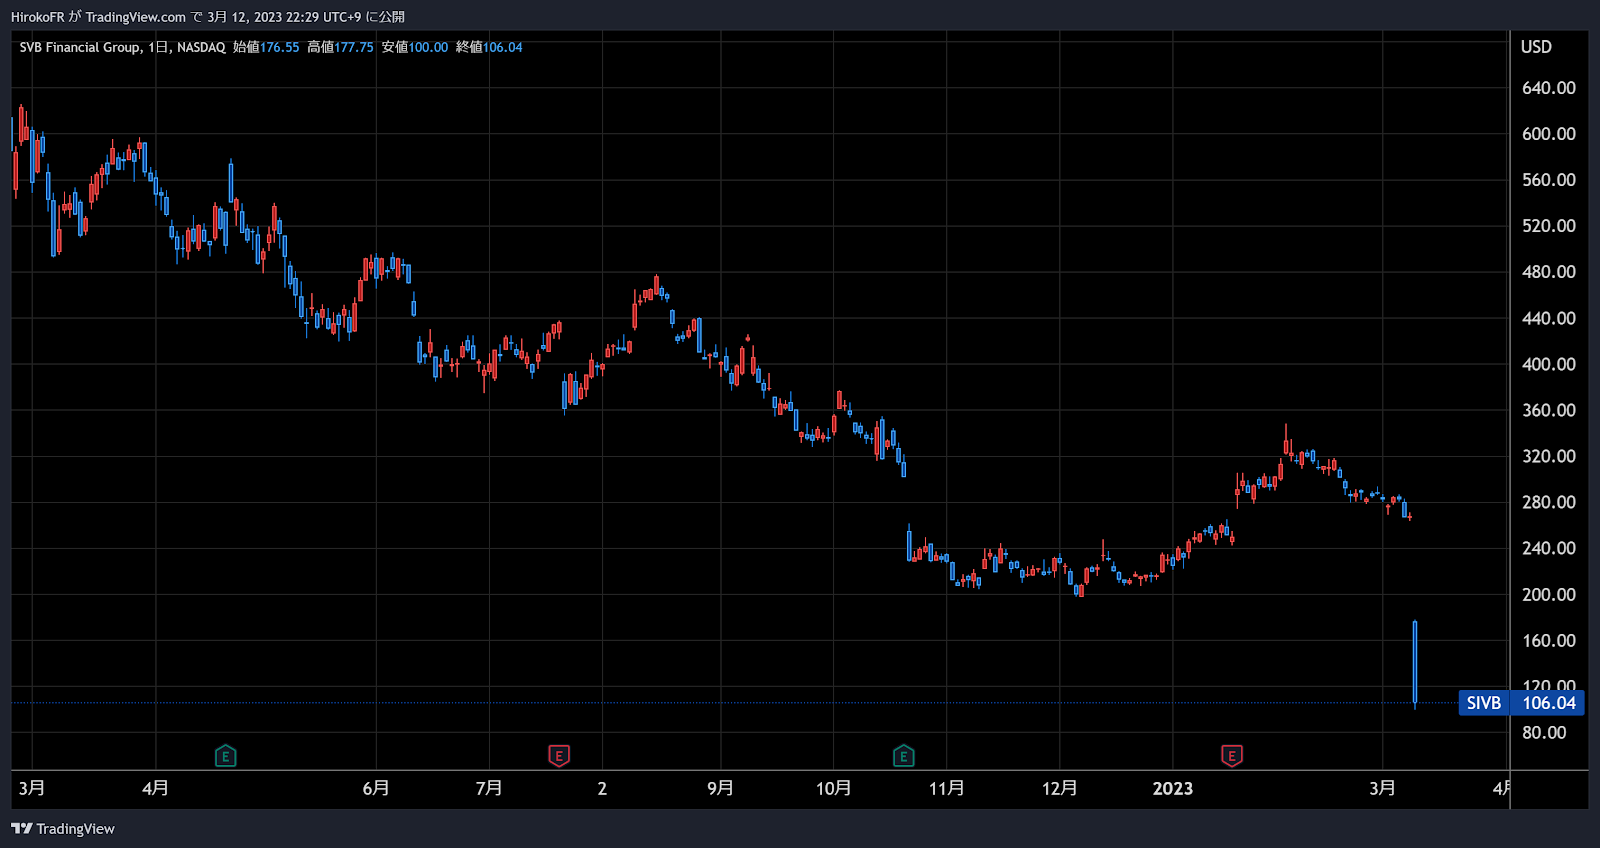Click the 10月 time axis label

[833, 788]
